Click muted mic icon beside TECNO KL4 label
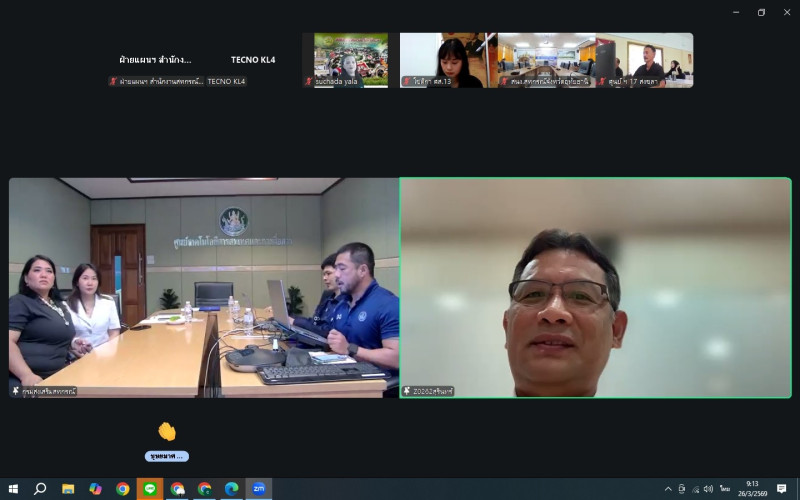Screen dimensions: 800x500 point(113,82)
